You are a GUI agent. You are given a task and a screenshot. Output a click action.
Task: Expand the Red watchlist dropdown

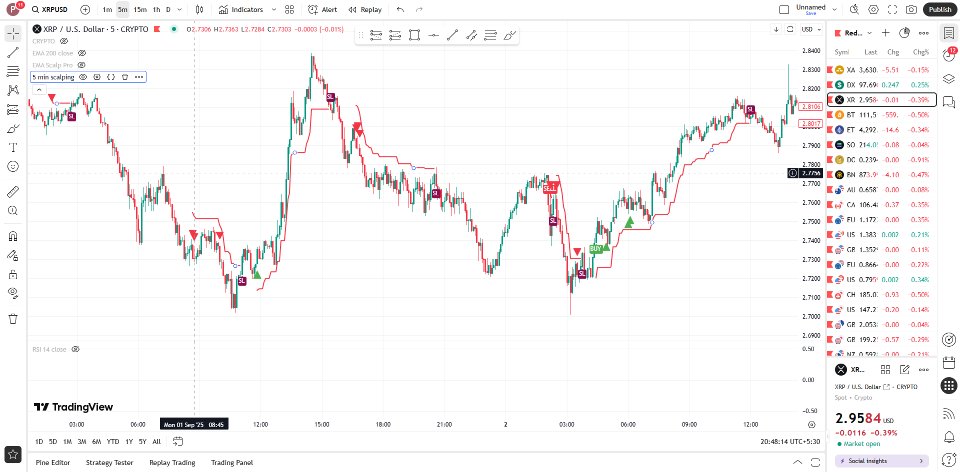click(869, 33)
